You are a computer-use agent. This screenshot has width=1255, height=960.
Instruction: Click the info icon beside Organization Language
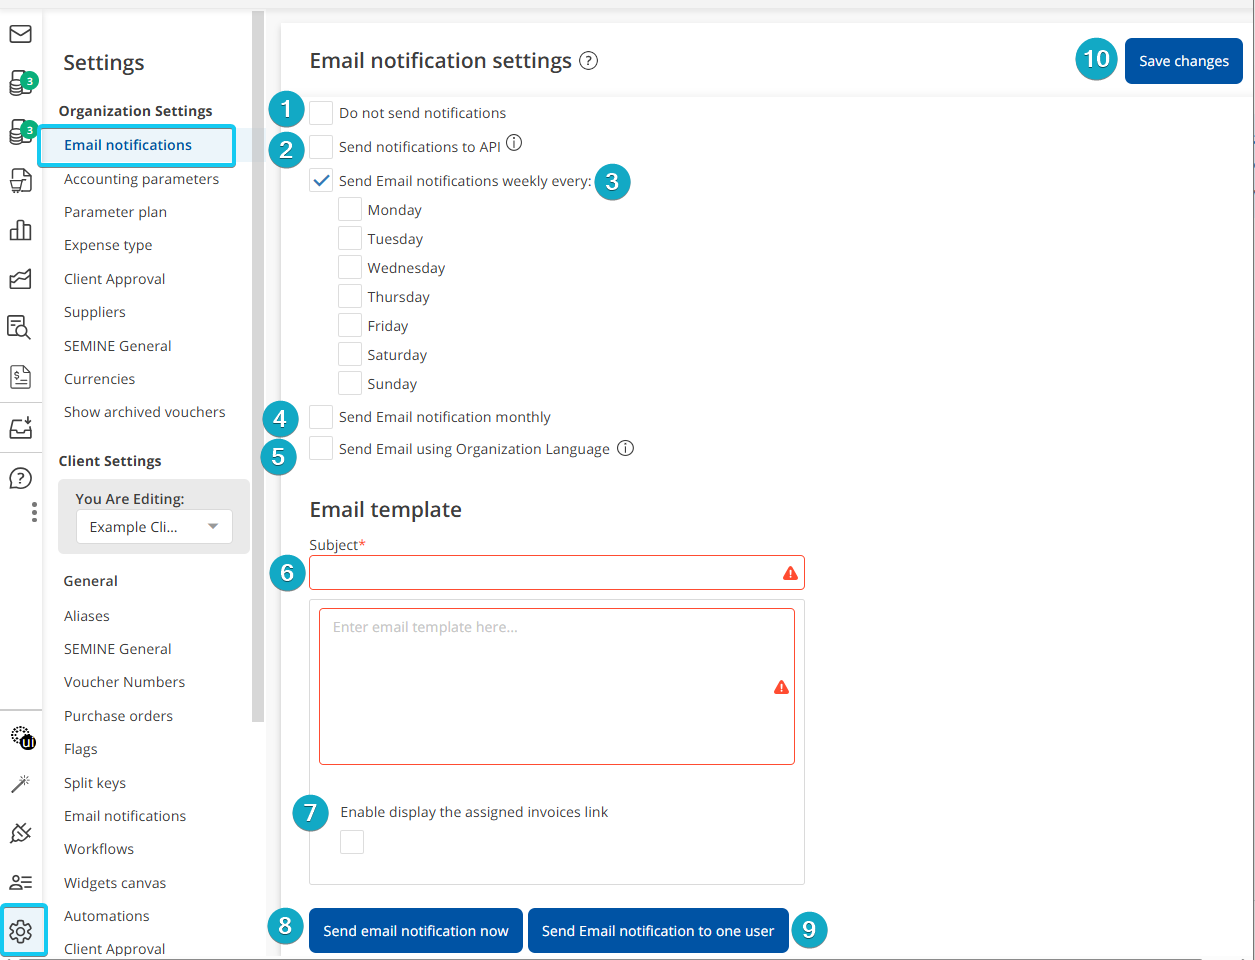pyautogui.click(x=625, y=448)
